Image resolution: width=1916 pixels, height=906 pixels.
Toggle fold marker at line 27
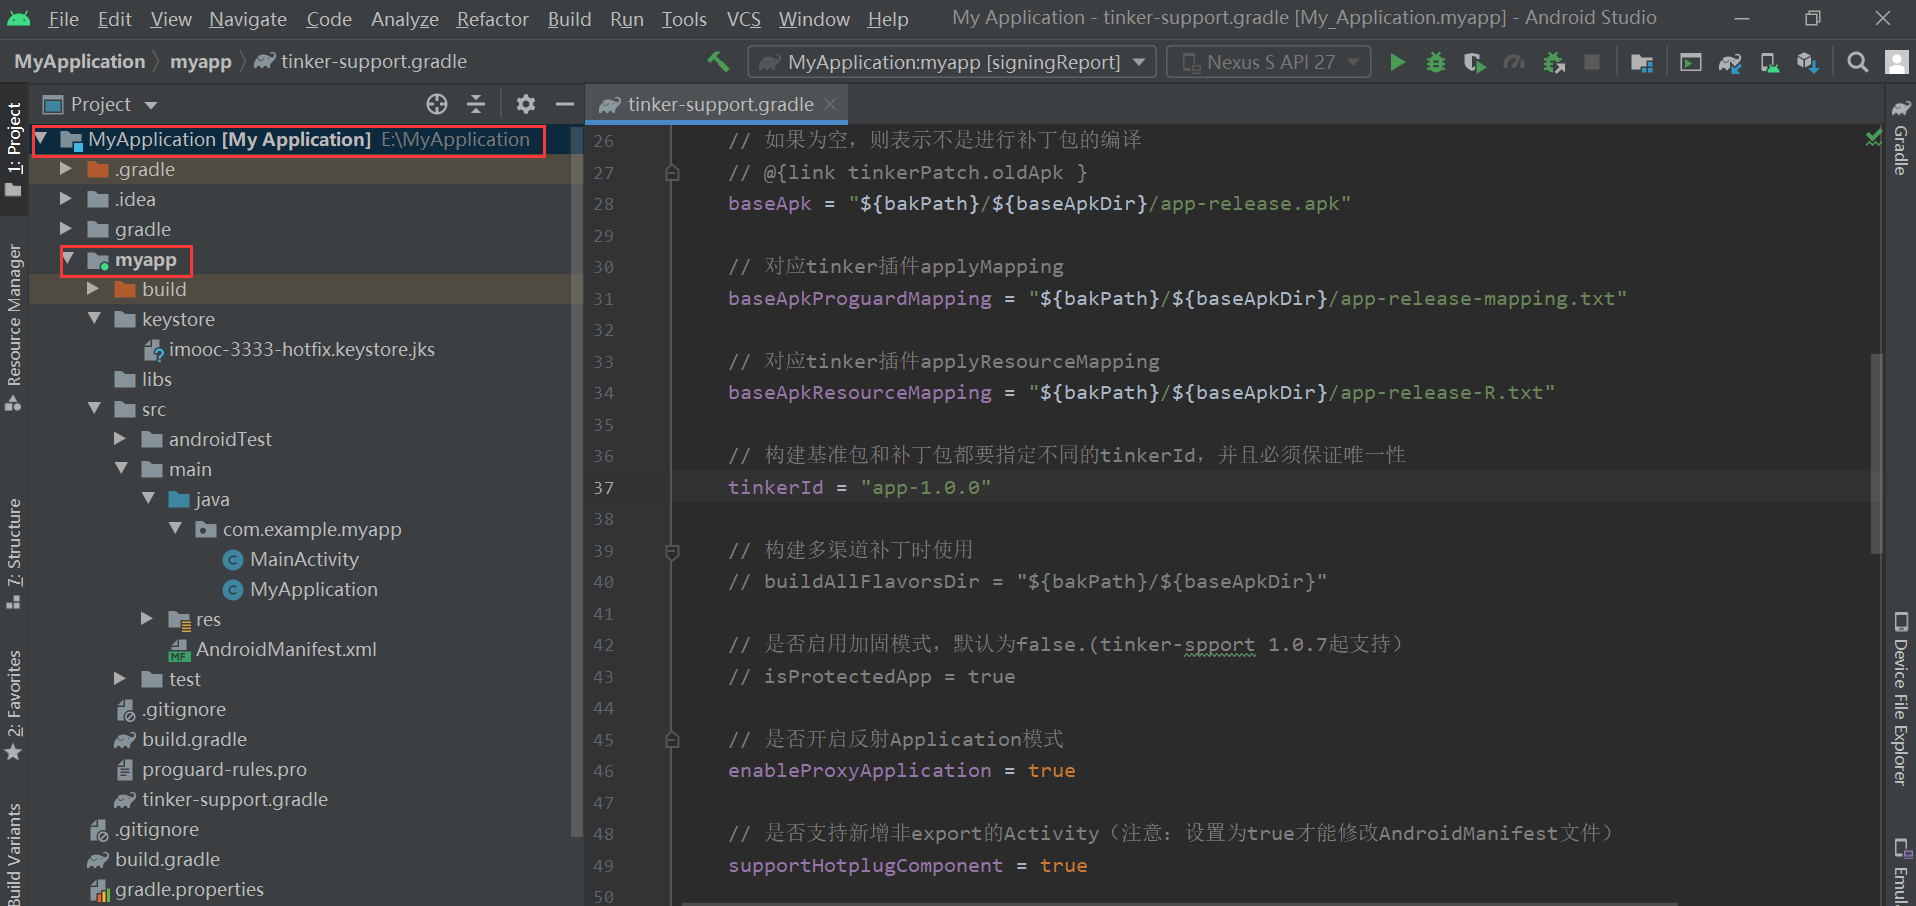click(x=672, y=173)
